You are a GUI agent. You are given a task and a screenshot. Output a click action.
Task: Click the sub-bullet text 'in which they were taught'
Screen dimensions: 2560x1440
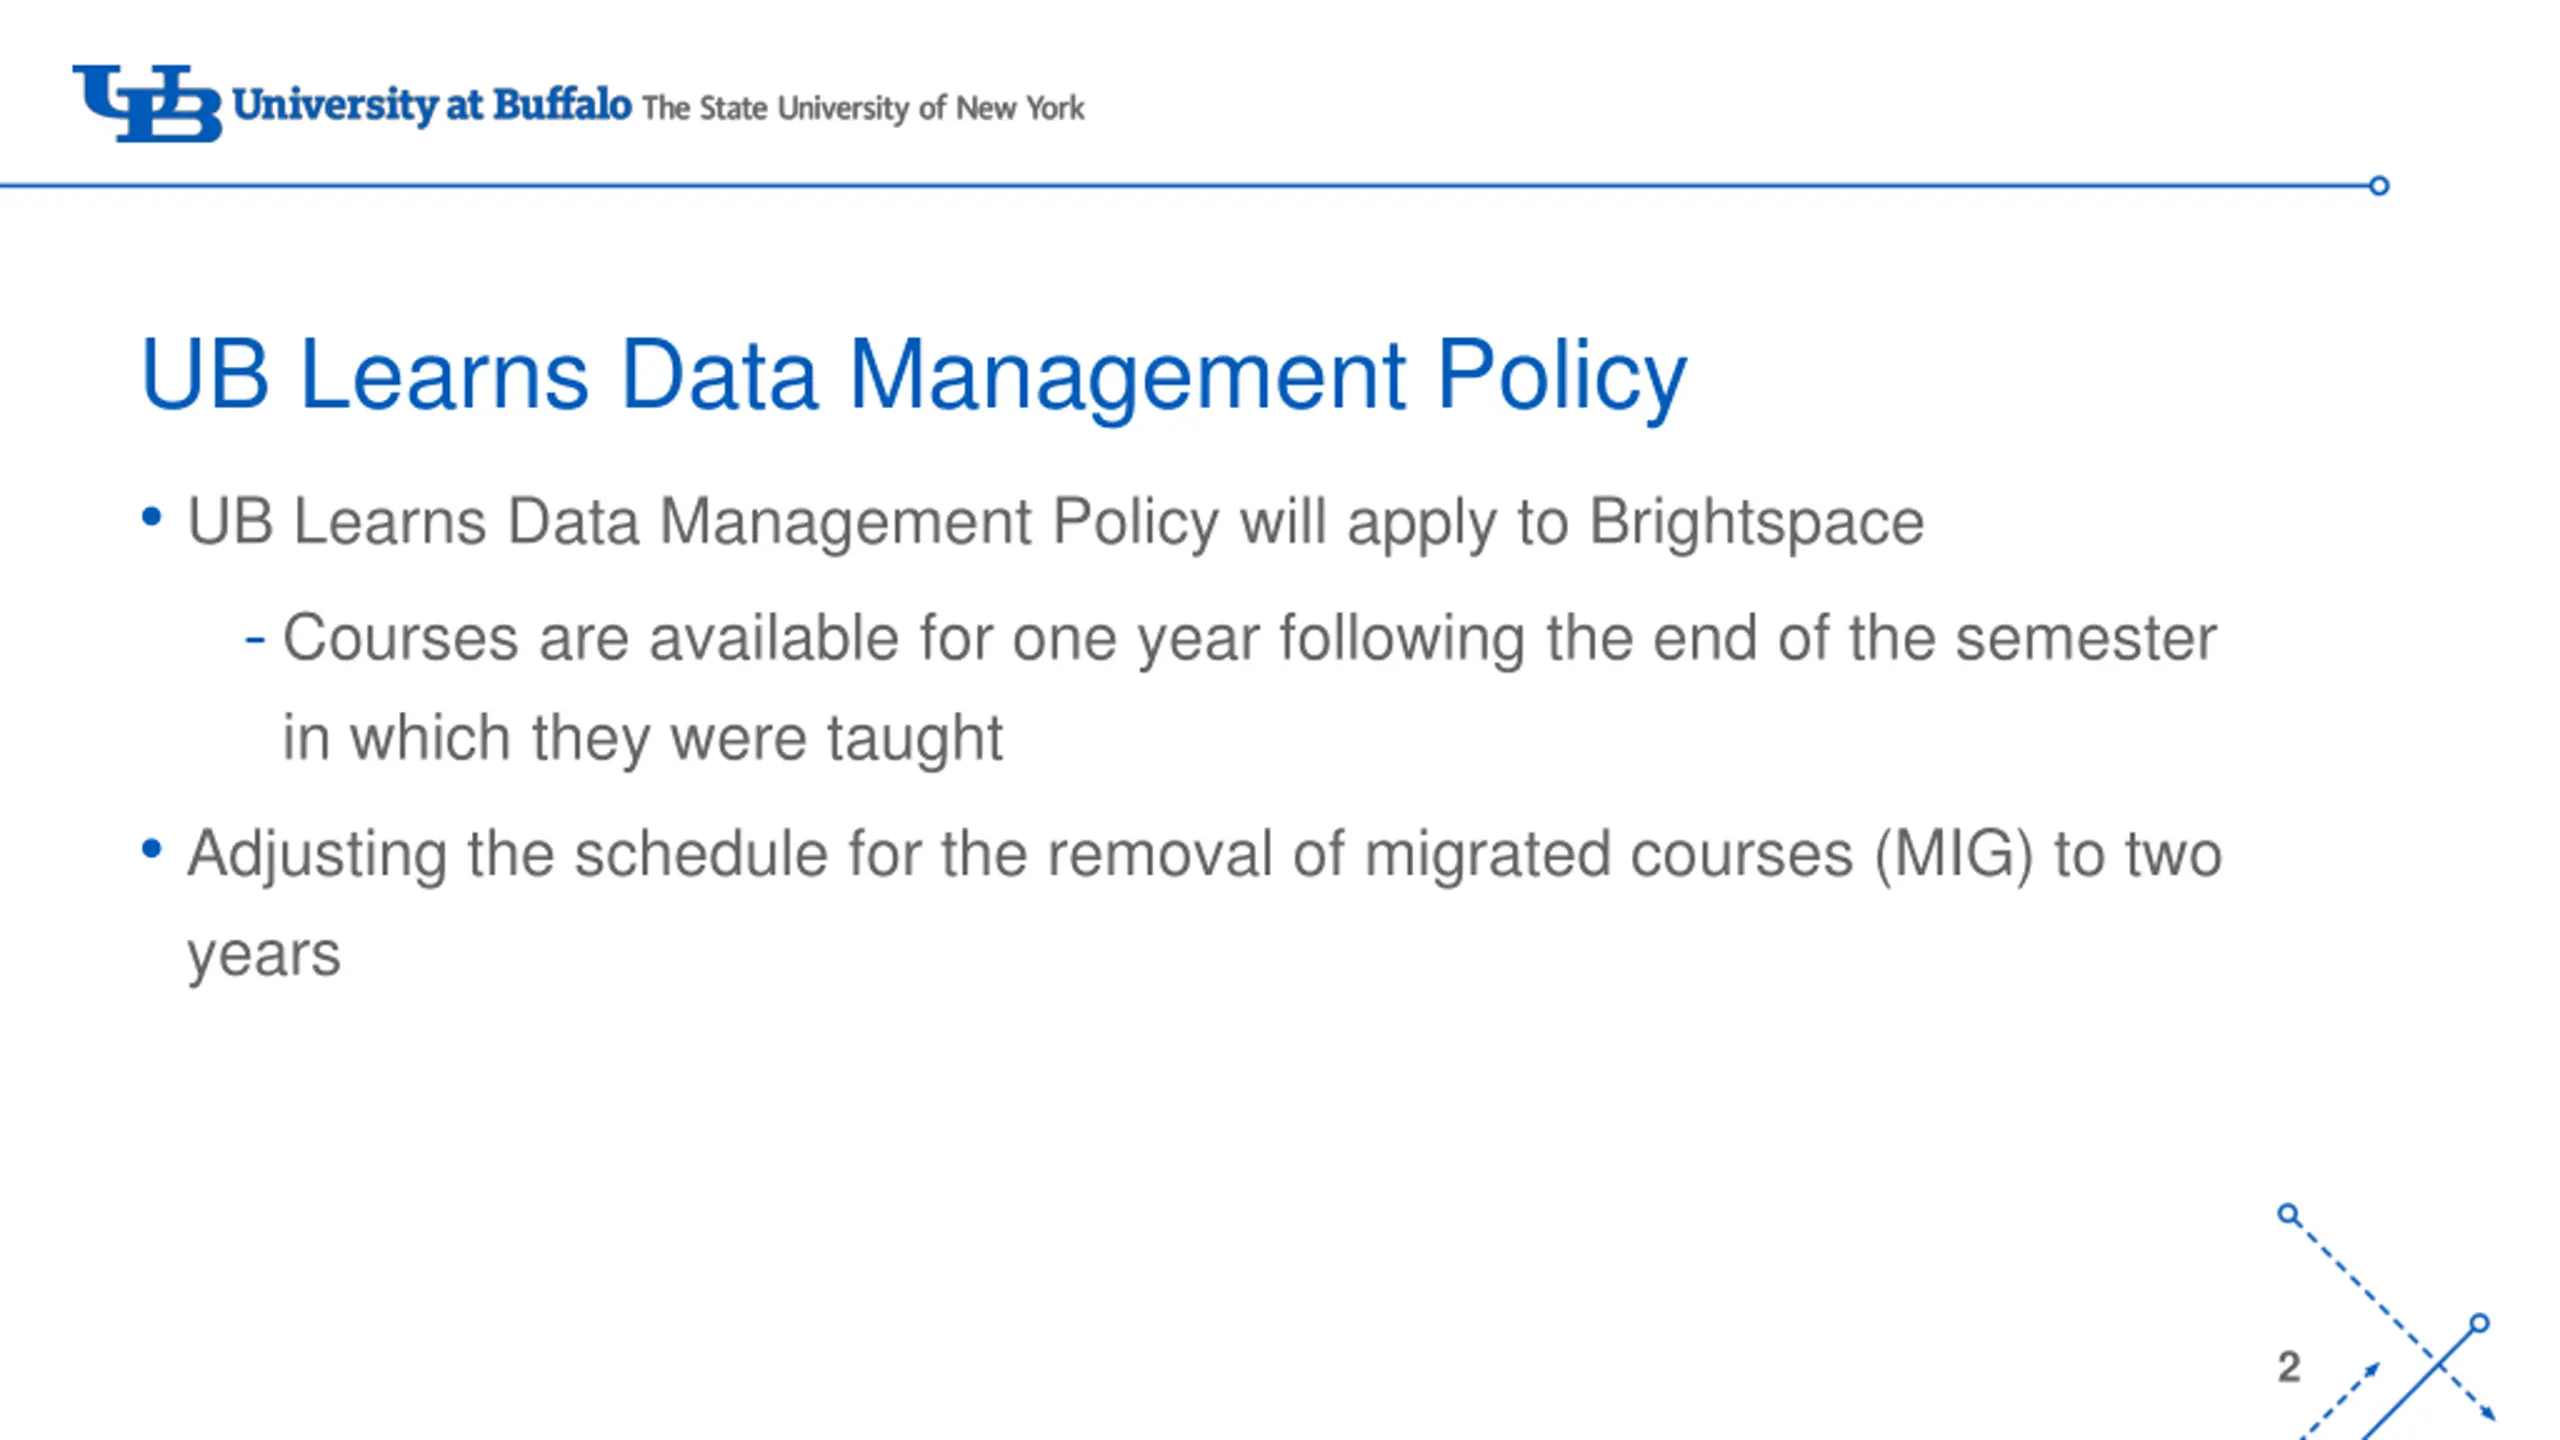tap(642, 739)
